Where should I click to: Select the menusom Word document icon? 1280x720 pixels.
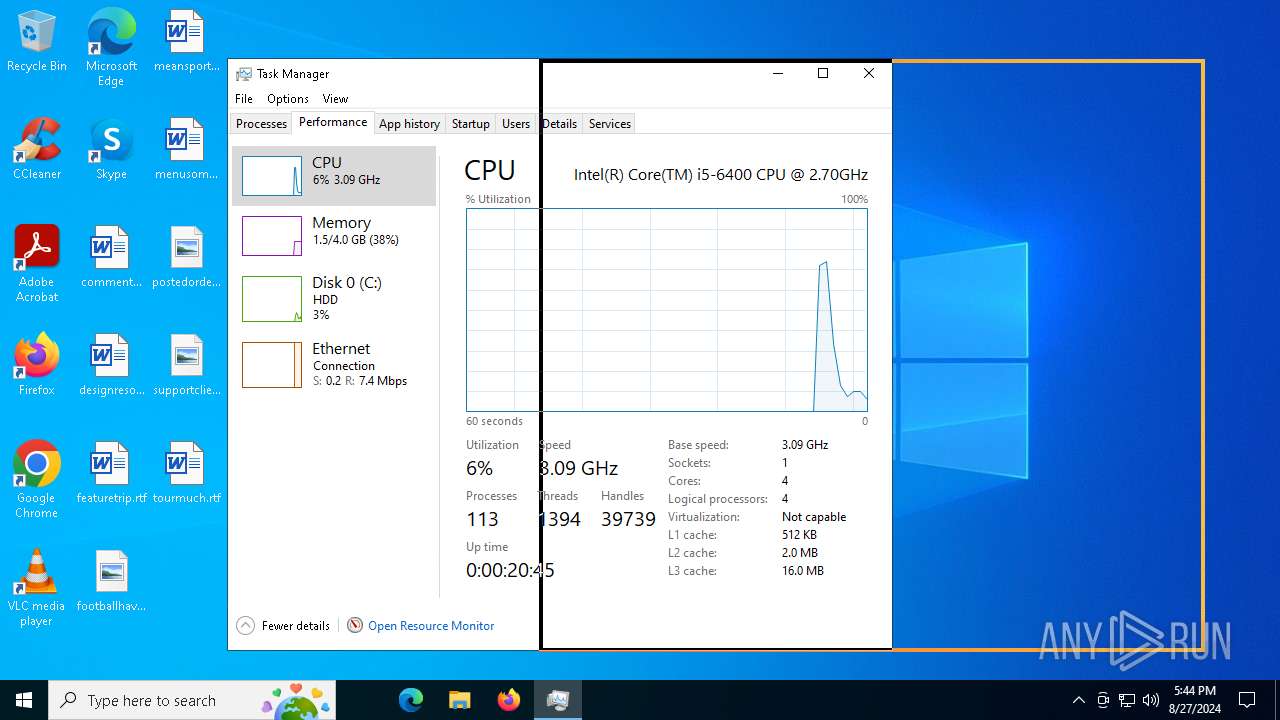click(x=186, y=149)
